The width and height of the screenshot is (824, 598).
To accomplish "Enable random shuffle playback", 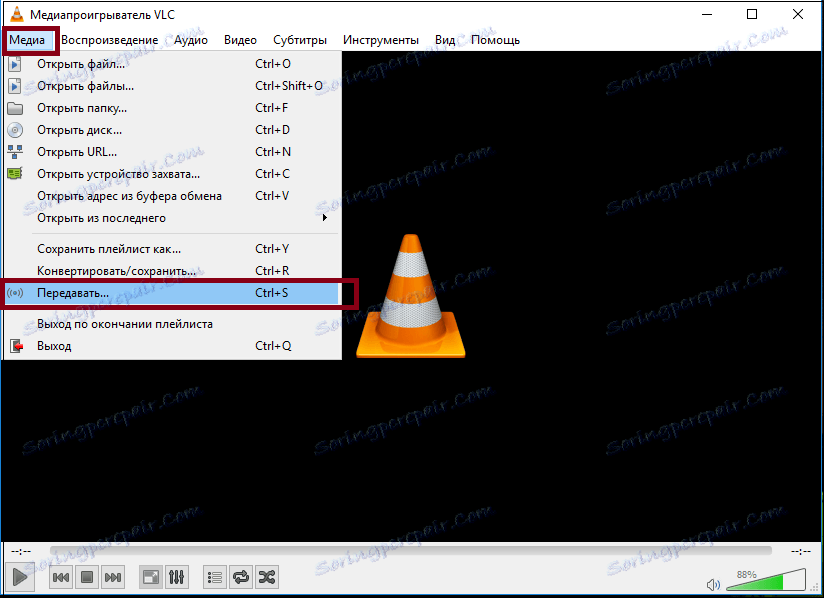I will [266, 576].
